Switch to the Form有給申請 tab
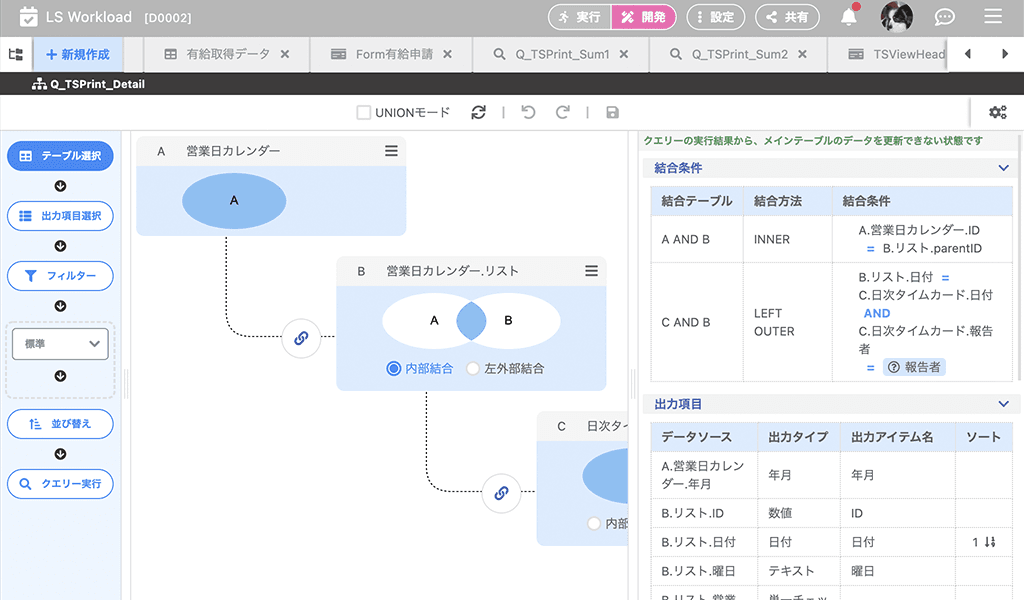 tap(394, 54)
